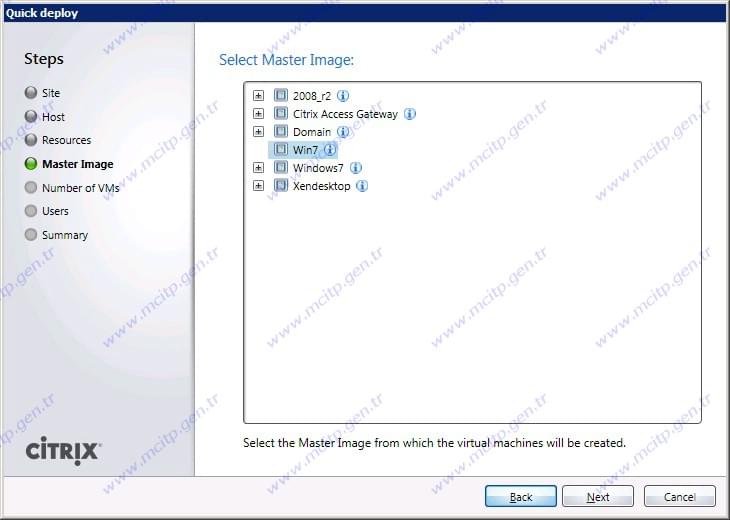Screen dimensions: 730x520
Task: Expand the Windows7 tree node
Action: pyautogui.click(x=258, y=168)
